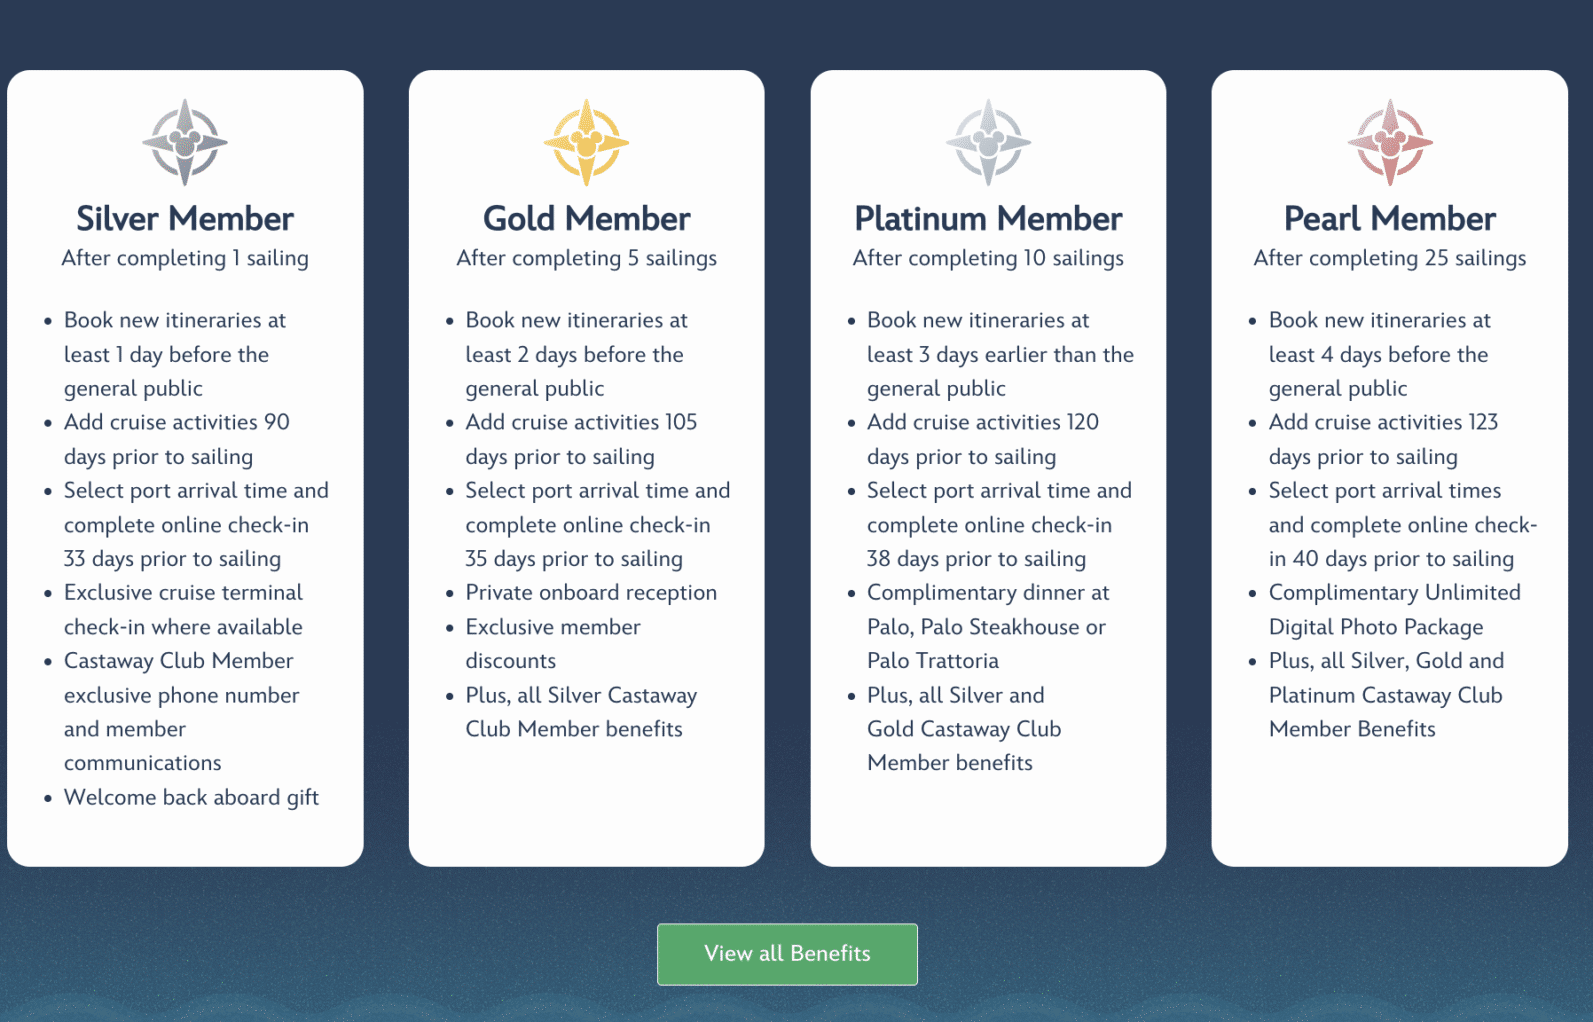Select the Platinum Member heading
1593x1022 pixels.
[x=988, y=219]
